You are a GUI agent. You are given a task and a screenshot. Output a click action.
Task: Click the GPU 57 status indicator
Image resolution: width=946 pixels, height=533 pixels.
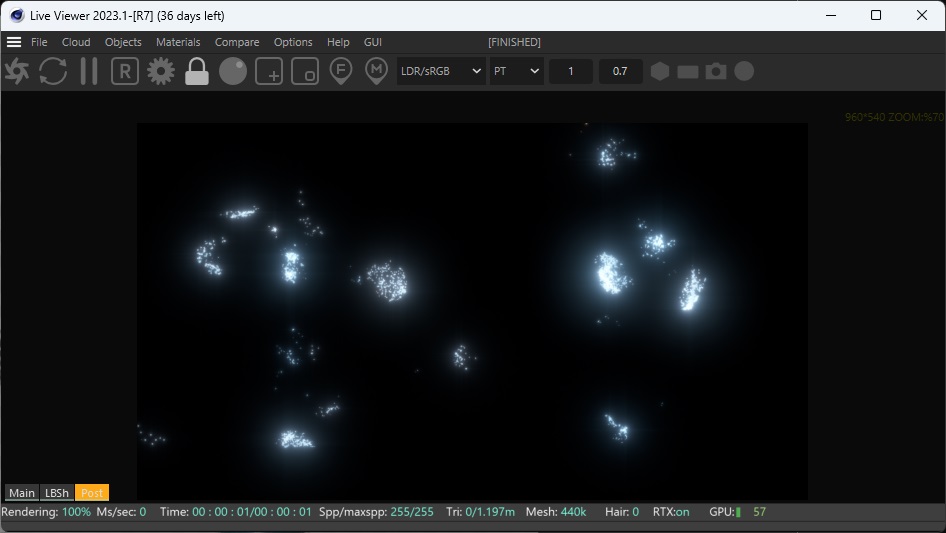737,512
